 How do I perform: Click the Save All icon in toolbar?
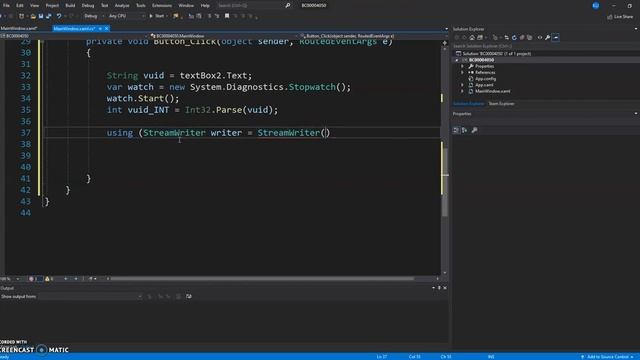(49, 16)
